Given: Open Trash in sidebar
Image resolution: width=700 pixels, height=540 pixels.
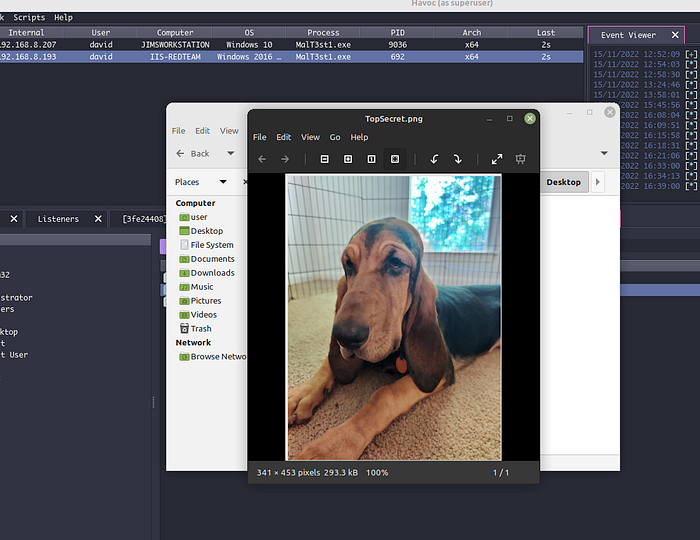Looking at the screenshot, I should 196,329.
